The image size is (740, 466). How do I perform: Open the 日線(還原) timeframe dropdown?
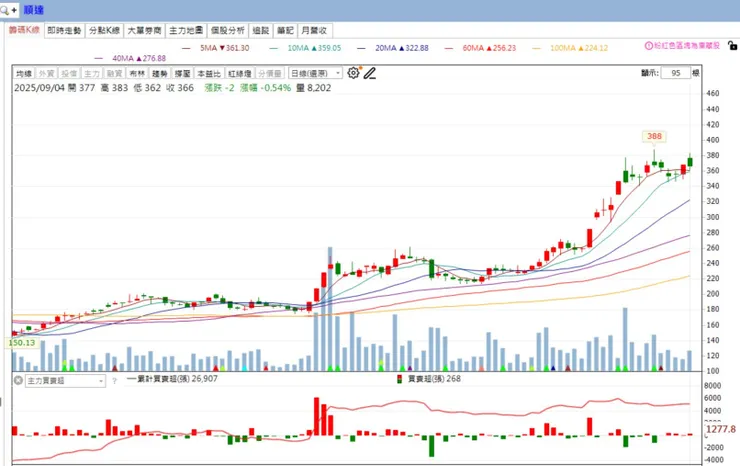pos(315,73)
